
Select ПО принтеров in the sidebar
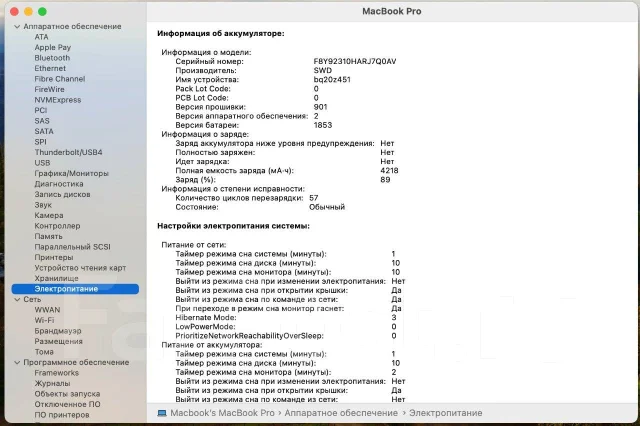(62, 415)
